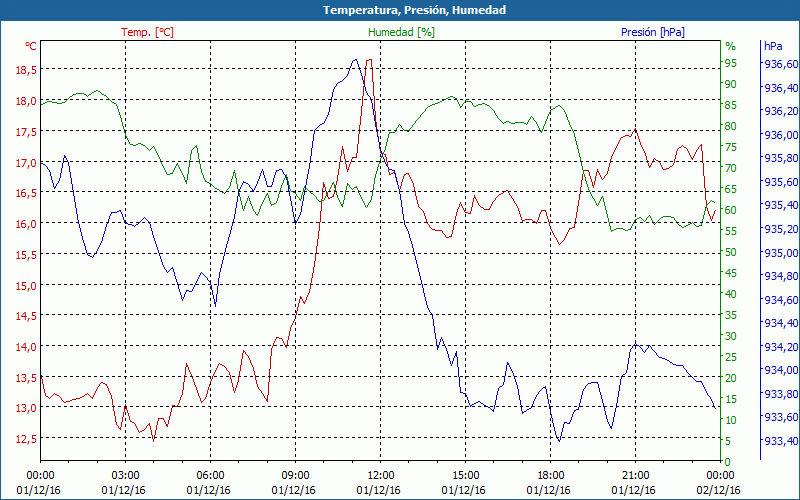The width and height of the screenshot is (800, 500).
Task: Click the 16,0 temperature axis value
Action: pos(27,224)
